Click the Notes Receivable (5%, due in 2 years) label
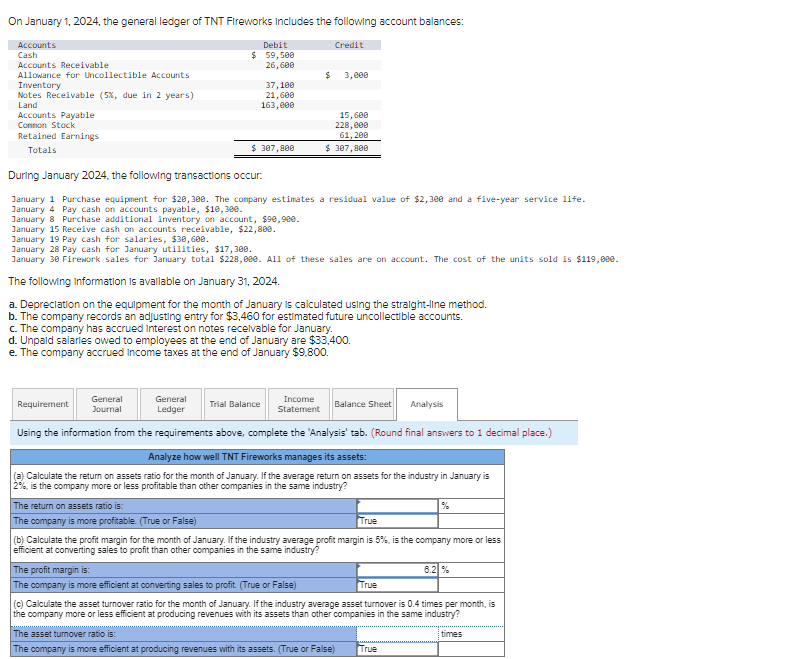Viewport: 786px width, 659px height. (106, 95)
